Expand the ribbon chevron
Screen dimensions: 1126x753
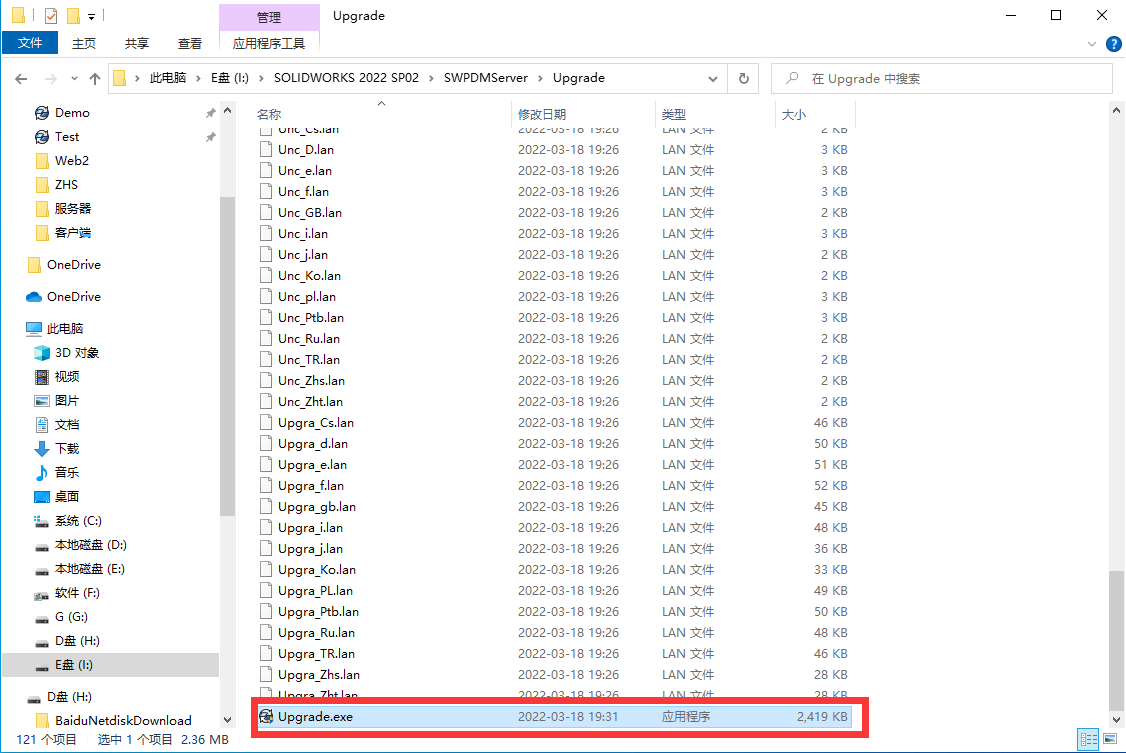[1092, 44]
